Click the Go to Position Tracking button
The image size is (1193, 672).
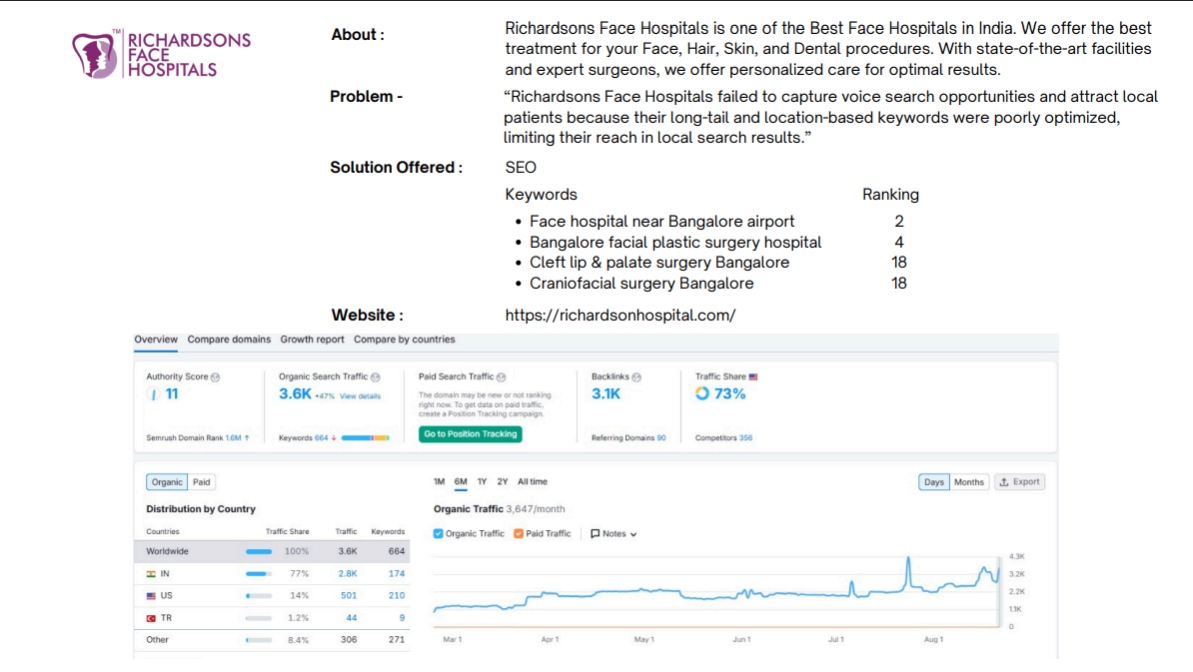click(470, 434)
